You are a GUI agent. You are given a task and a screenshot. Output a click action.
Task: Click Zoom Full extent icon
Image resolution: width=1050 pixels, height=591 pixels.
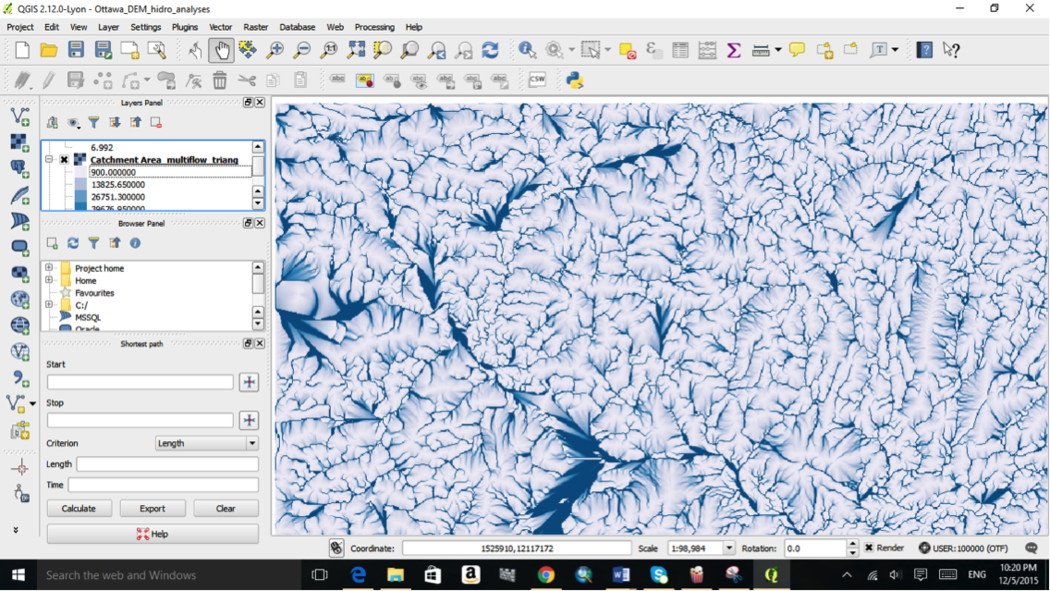click(x=355, y=49)
